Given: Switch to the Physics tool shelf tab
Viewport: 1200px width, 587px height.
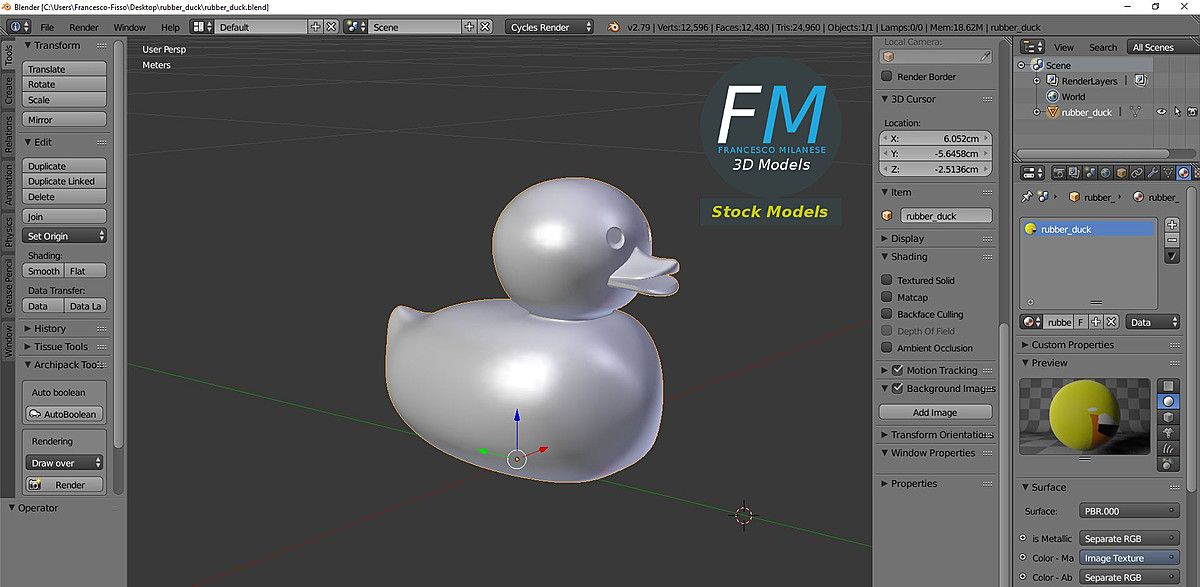Looking at the screenshot, I should (9, 231).
